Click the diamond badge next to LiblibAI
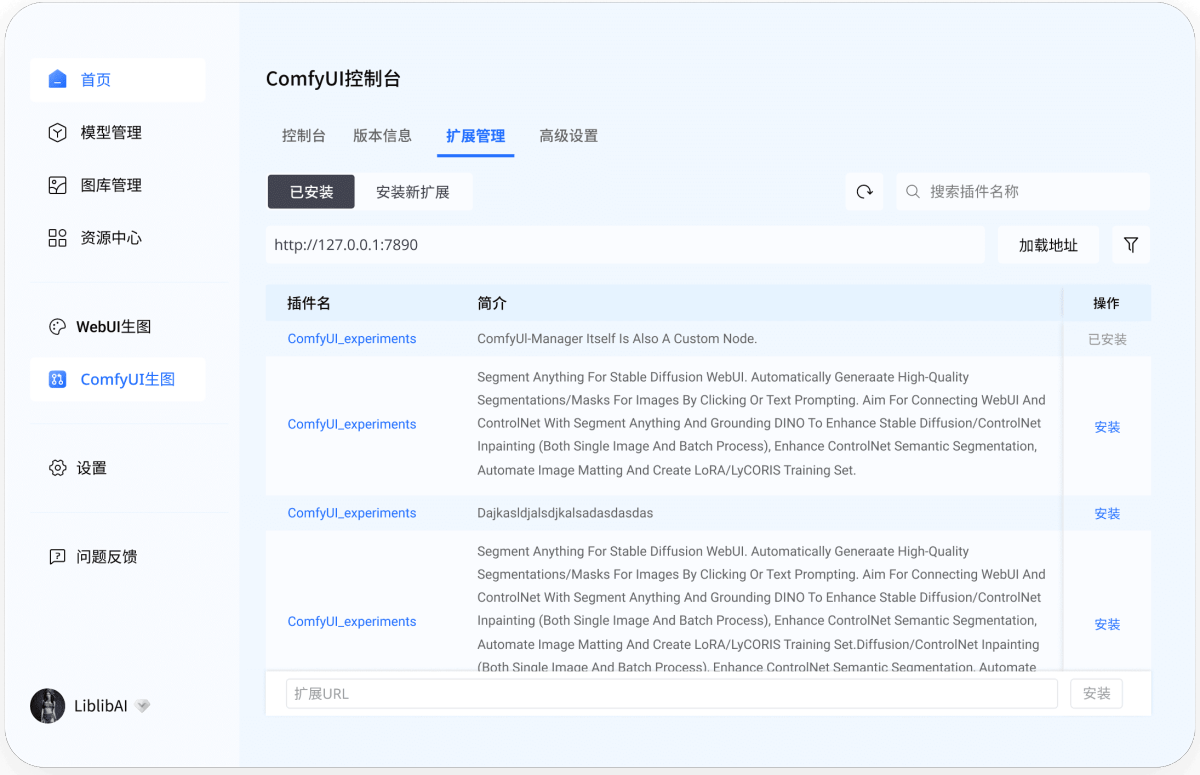Screen dimensions: 1200x775 (143, 706)
